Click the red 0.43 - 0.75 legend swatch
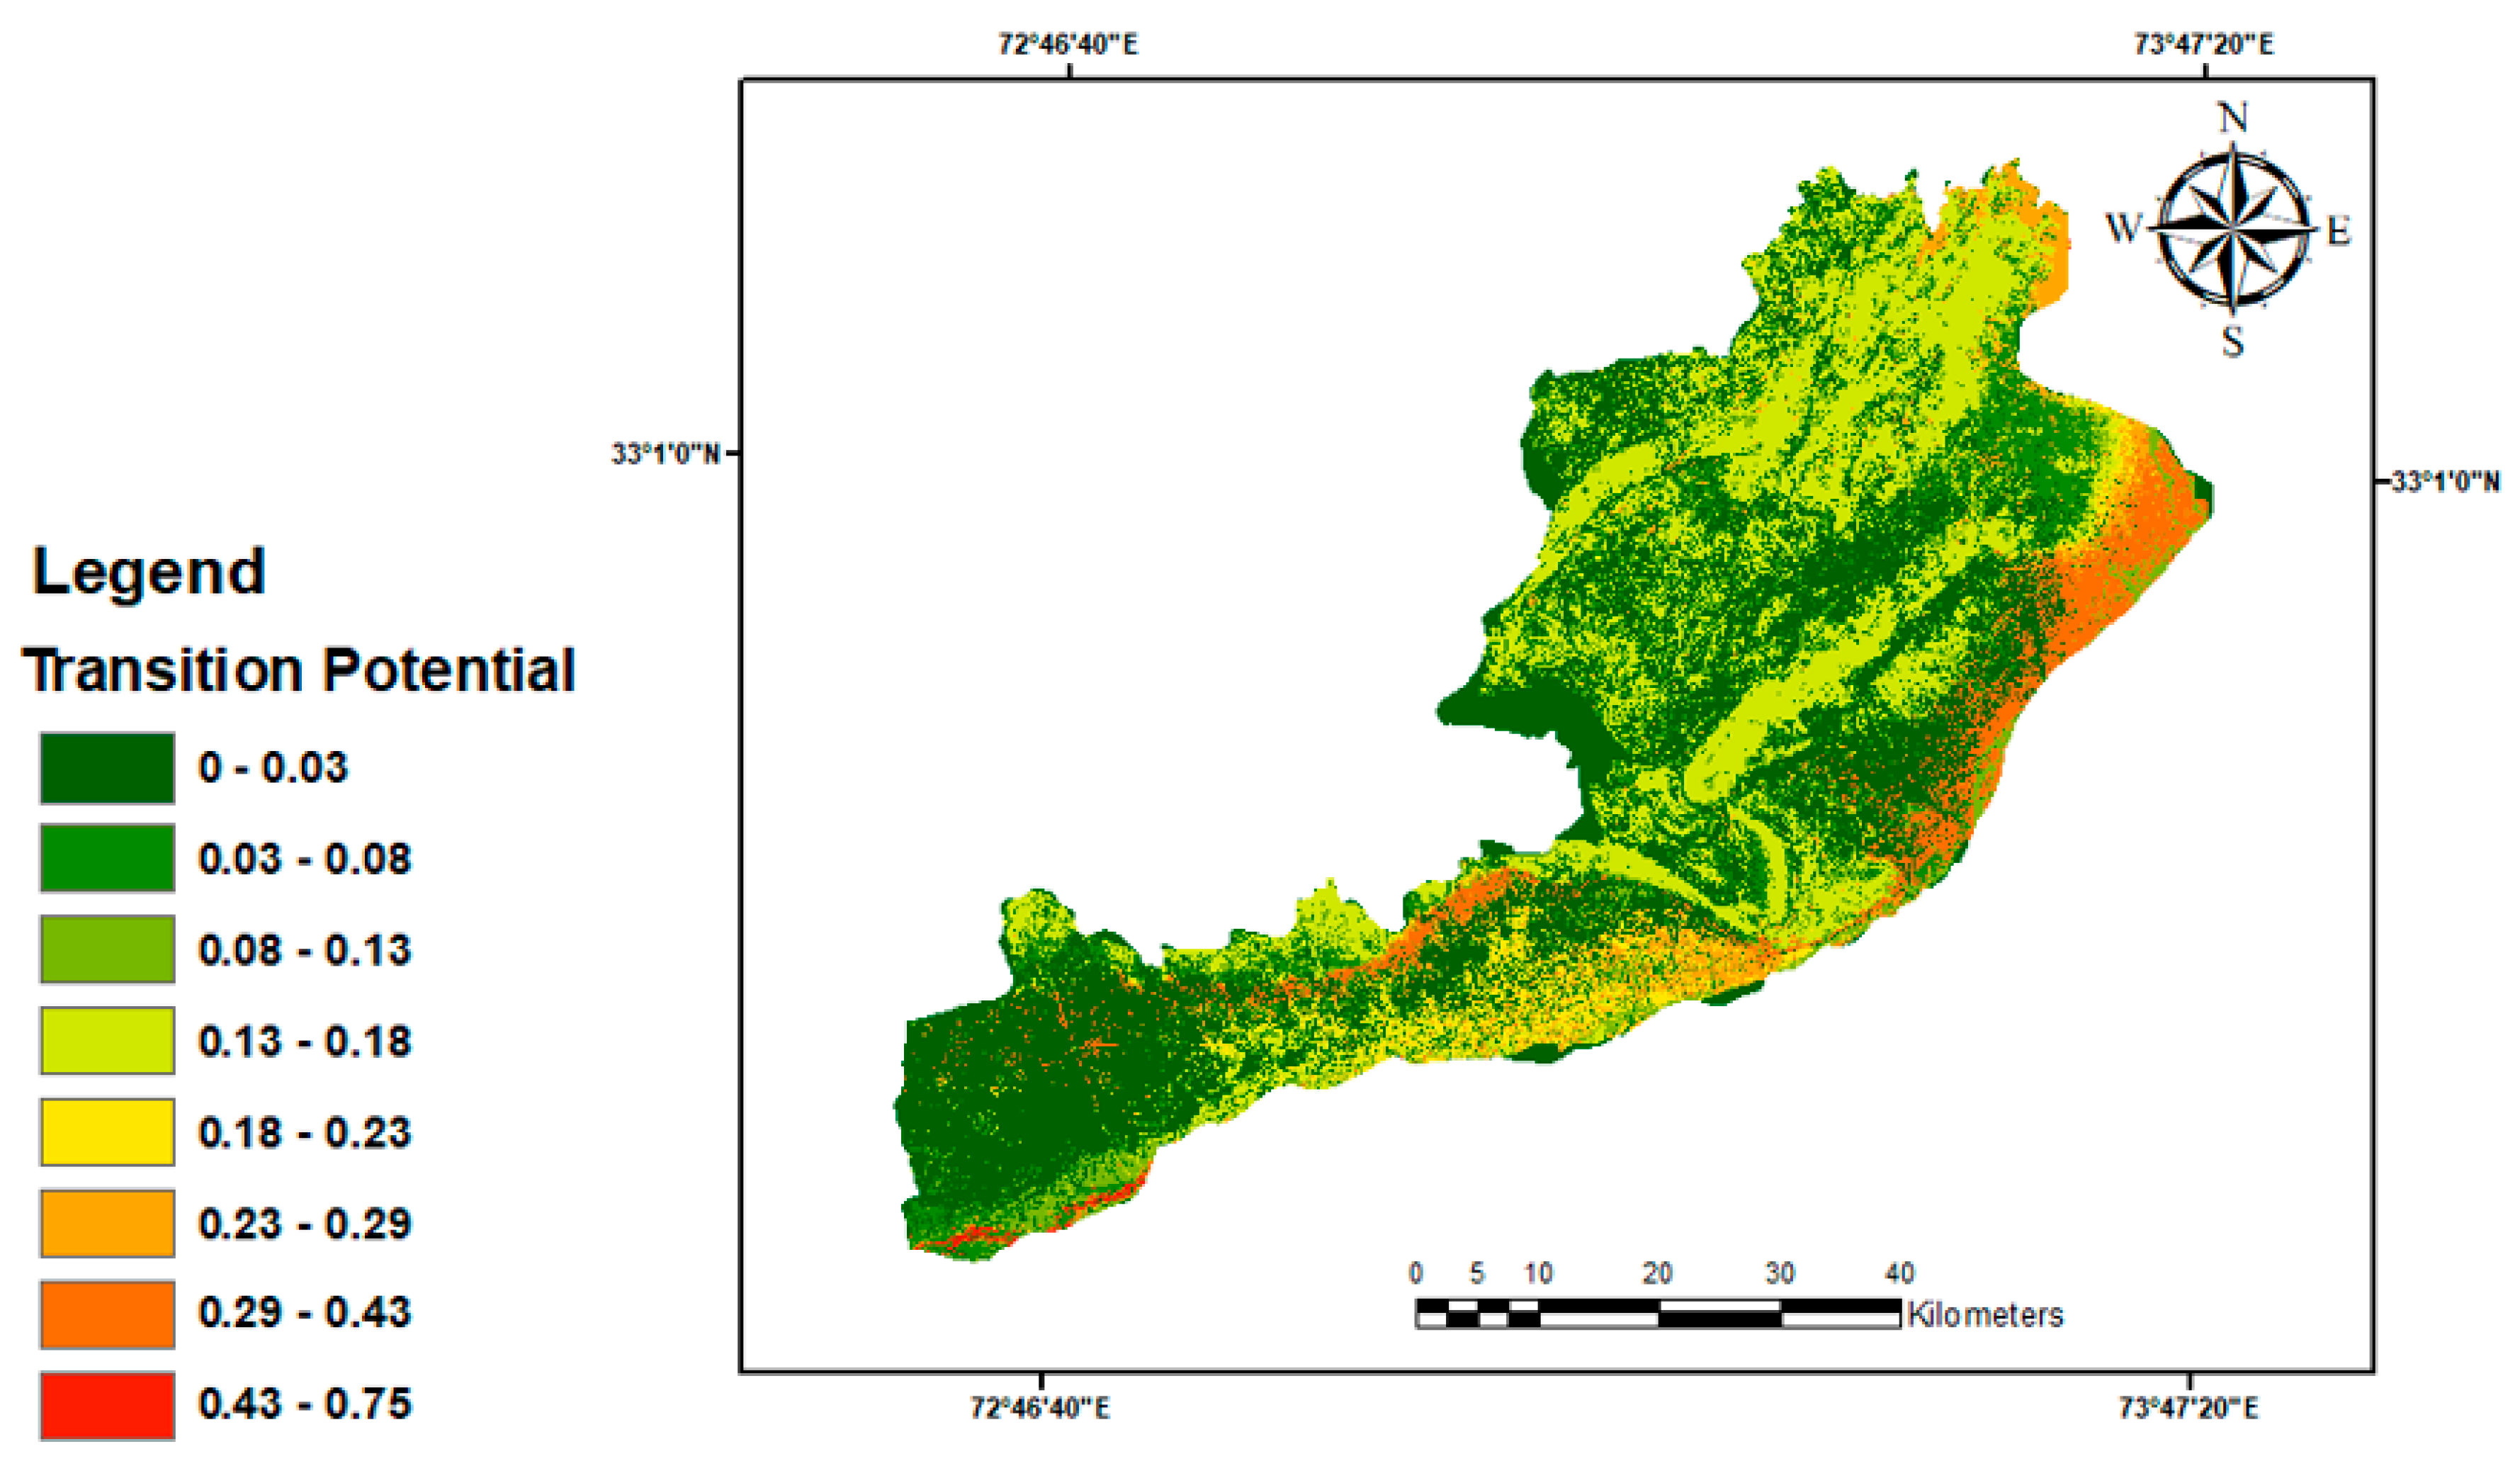This screenshot has height=1461, width=2520. point(107,1405)
